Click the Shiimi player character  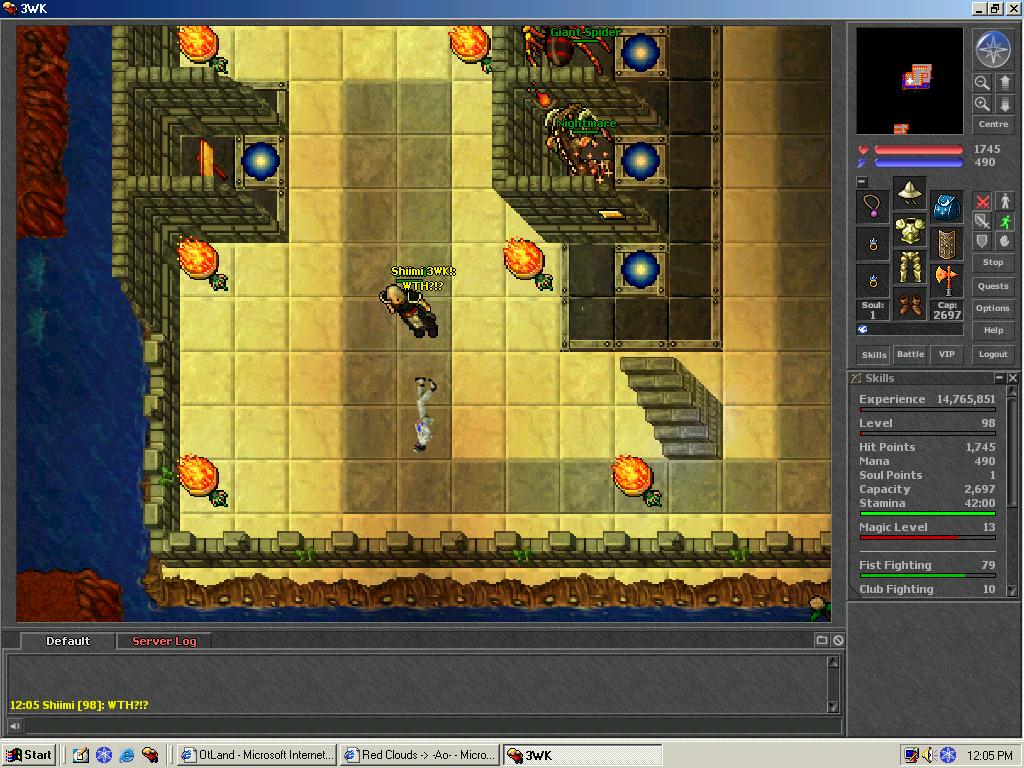(411, 311)
